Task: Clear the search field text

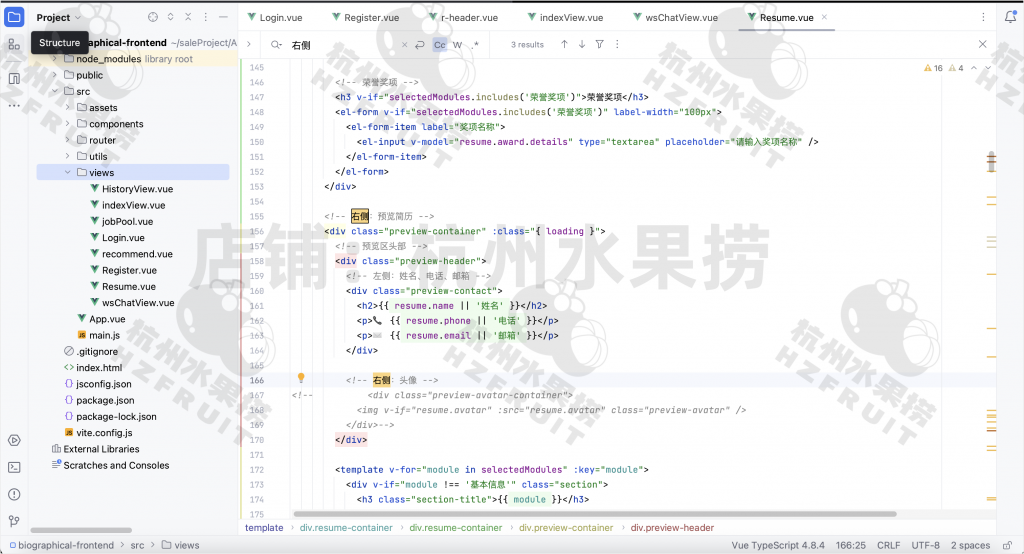Action: (x=404, y=44)
